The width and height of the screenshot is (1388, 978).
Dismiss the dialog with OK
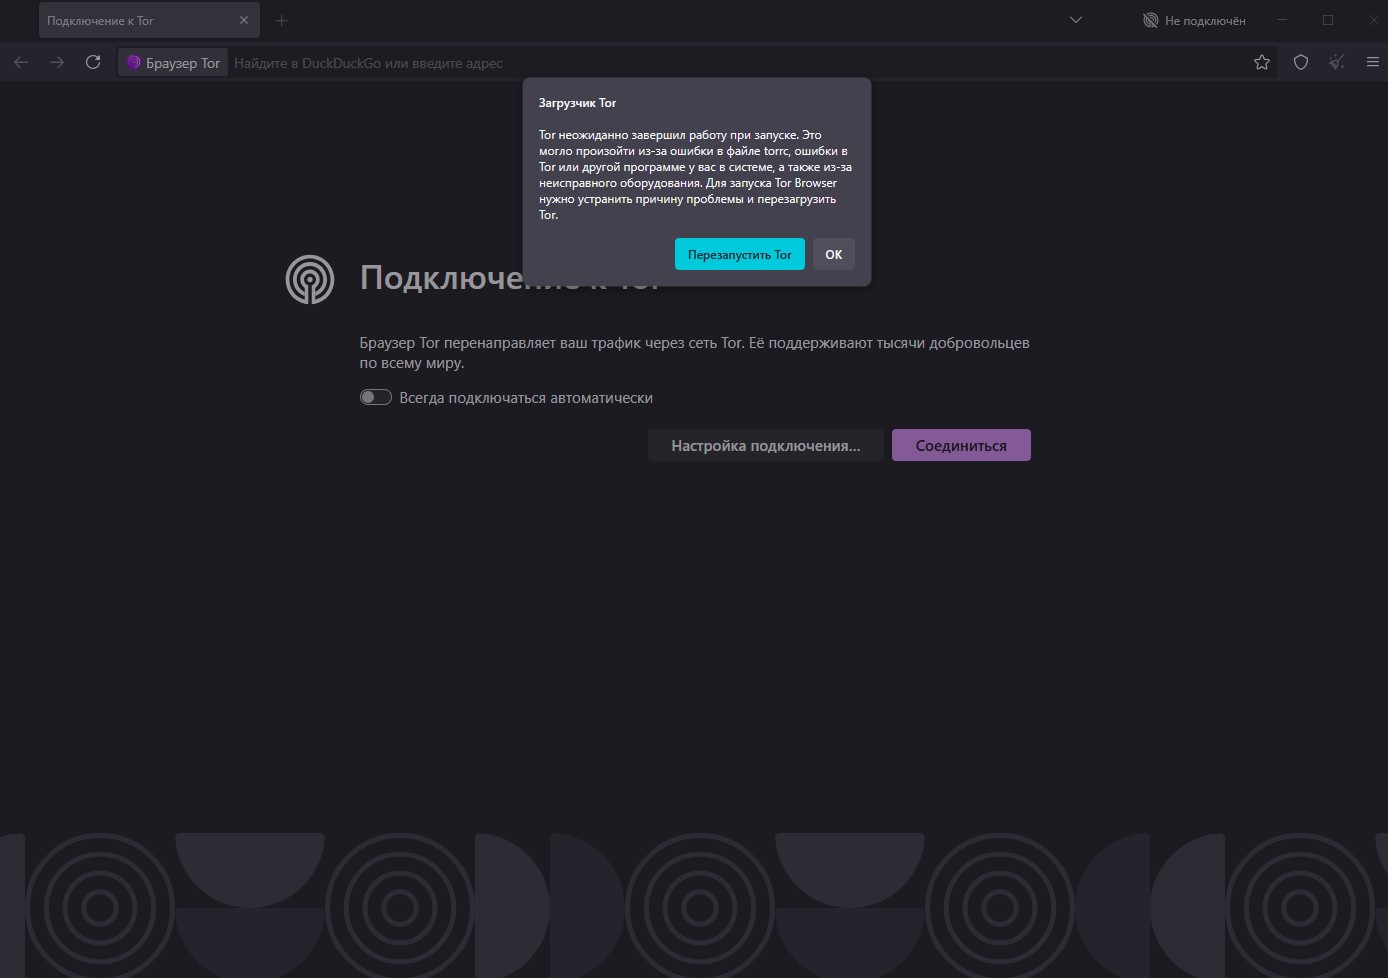(834, 254)
